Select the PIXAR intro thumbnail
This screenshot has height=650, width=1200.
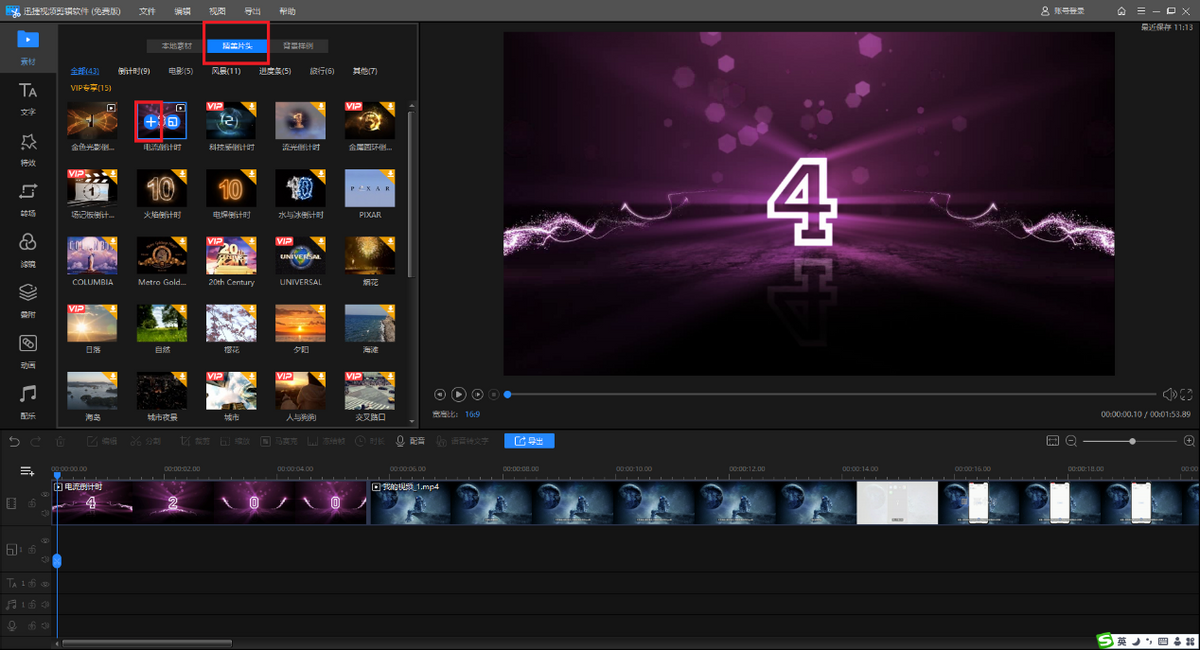point(370,188)
